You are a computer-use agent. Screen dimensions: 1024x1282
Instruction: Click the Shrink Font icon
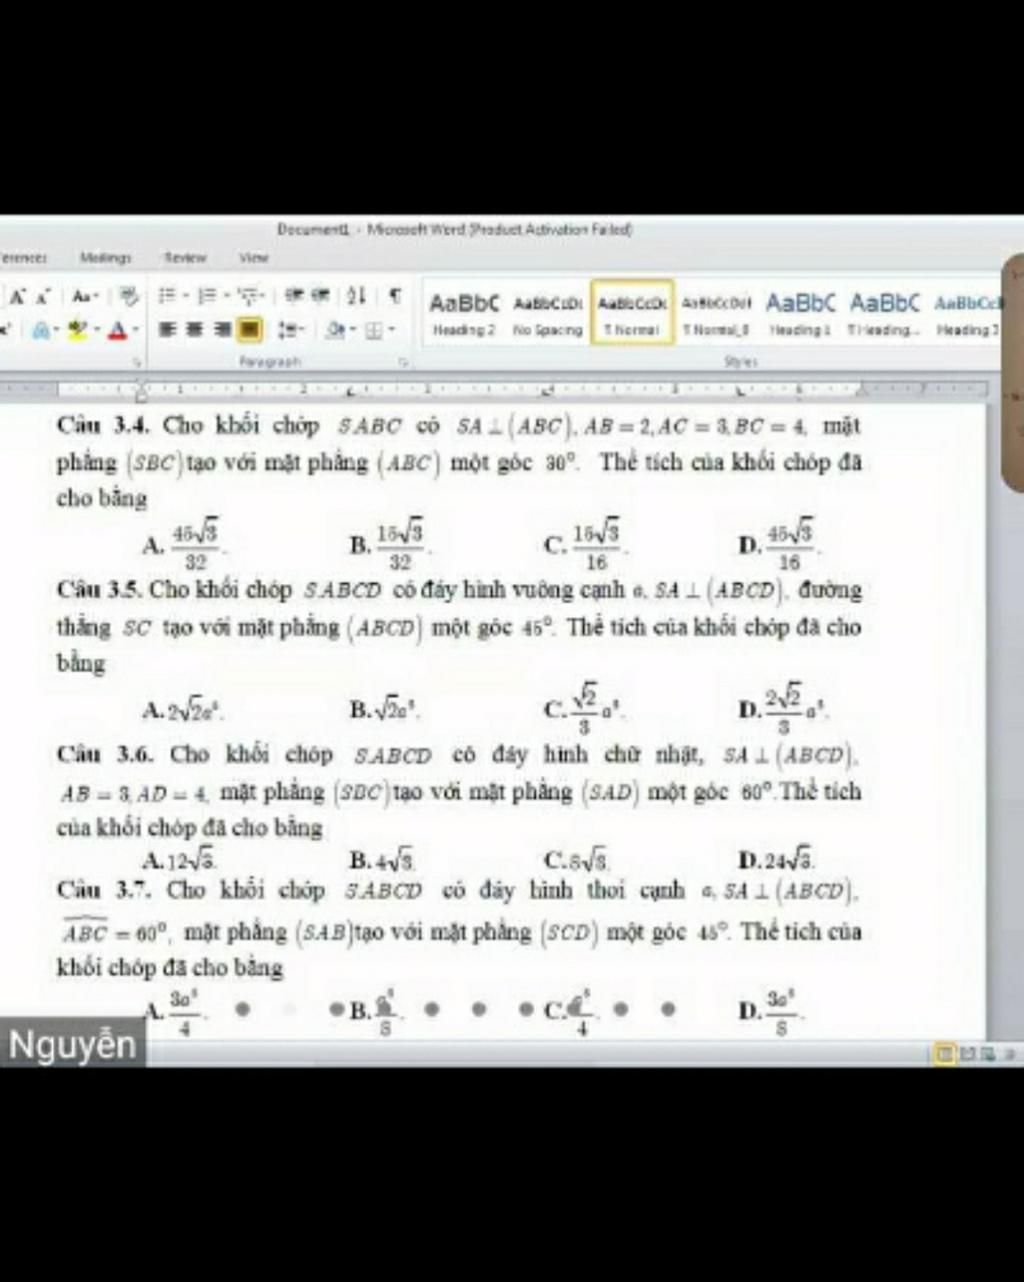click(x=44, y=297)
